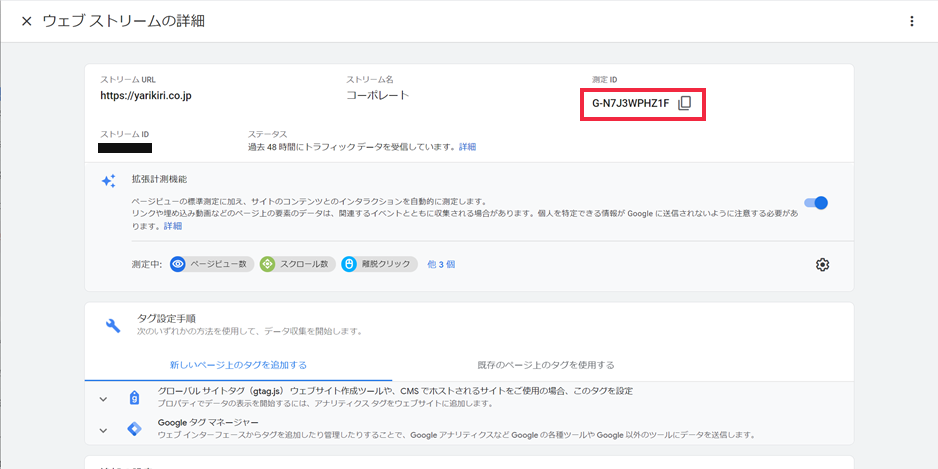Click the scrolls chip icon
938x469 pixels.
coord(267,264)
